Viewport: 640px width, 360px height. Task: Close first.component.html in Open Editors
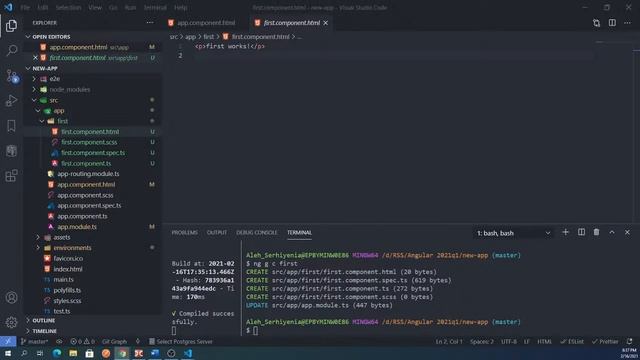36,58
